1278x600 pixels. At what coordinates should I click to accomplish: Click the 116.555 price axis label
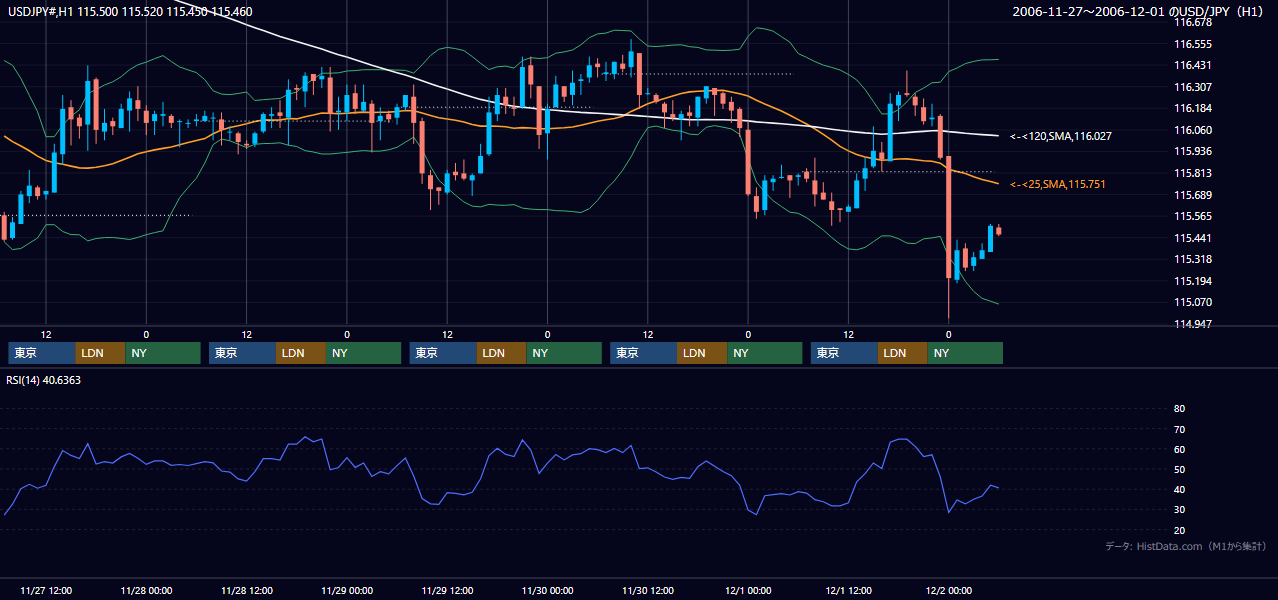pyautogui.click(x=1193, y=44)
